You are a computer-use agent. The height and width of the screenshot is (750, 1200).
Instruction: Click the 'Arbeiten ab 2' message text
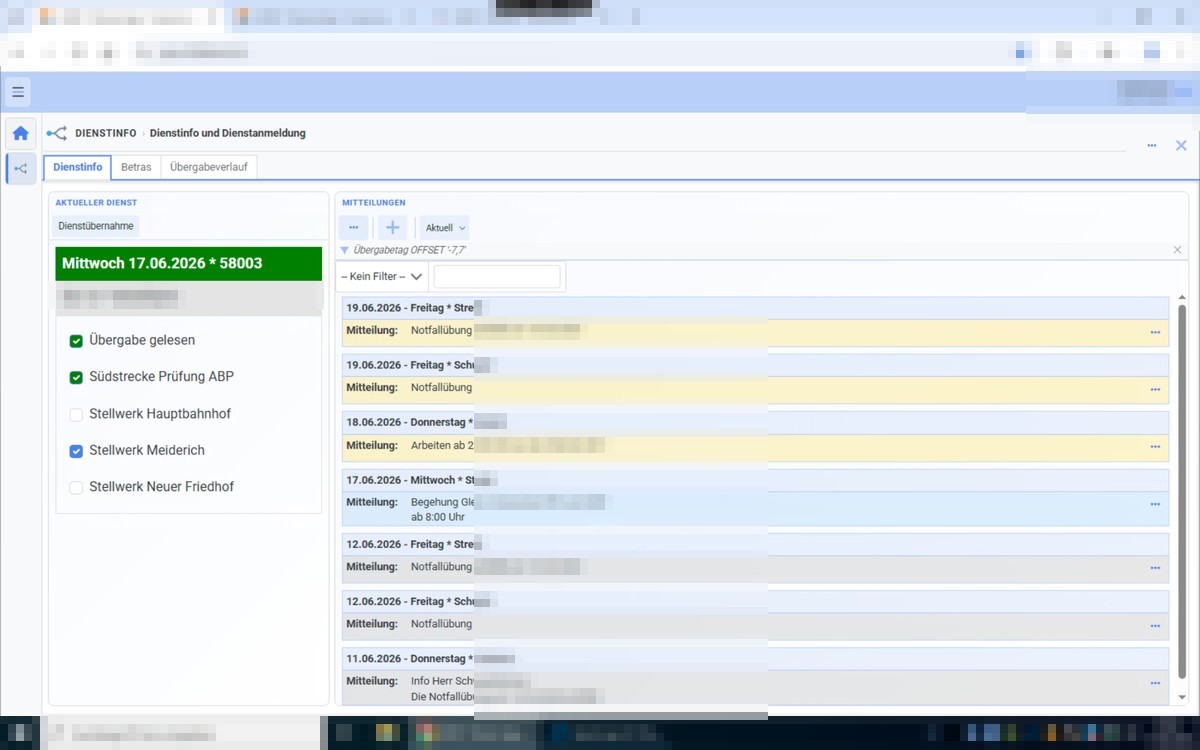tap(442, 445)
